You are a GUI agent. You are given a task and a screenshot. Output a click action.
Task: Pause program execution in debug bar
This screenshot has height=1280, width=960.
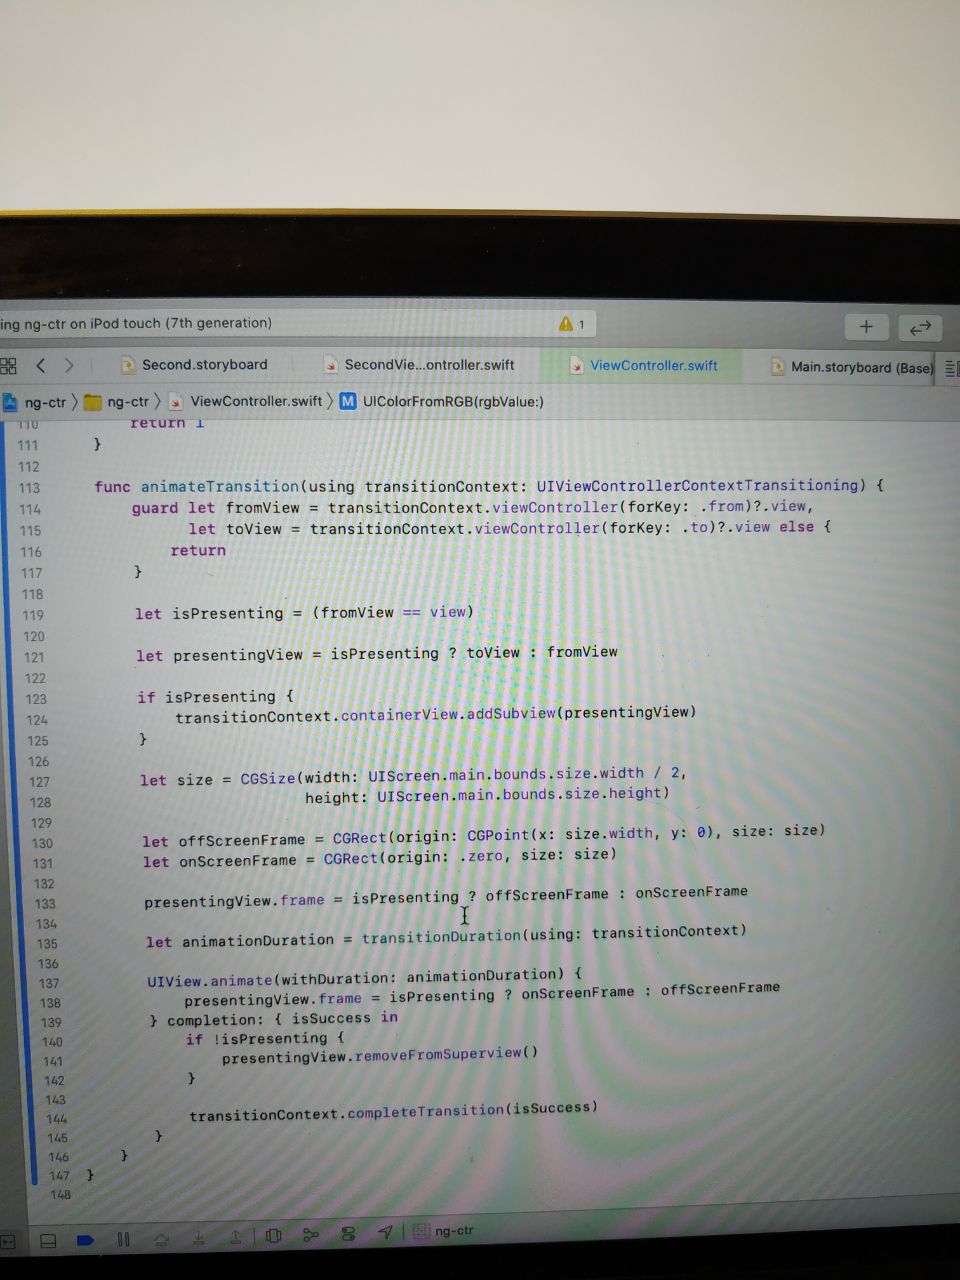pyautogui.click(x=123, y=1240)
